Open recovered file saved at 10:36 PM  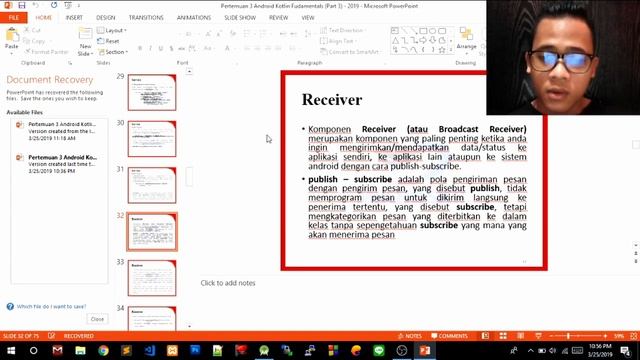point(60,164)
